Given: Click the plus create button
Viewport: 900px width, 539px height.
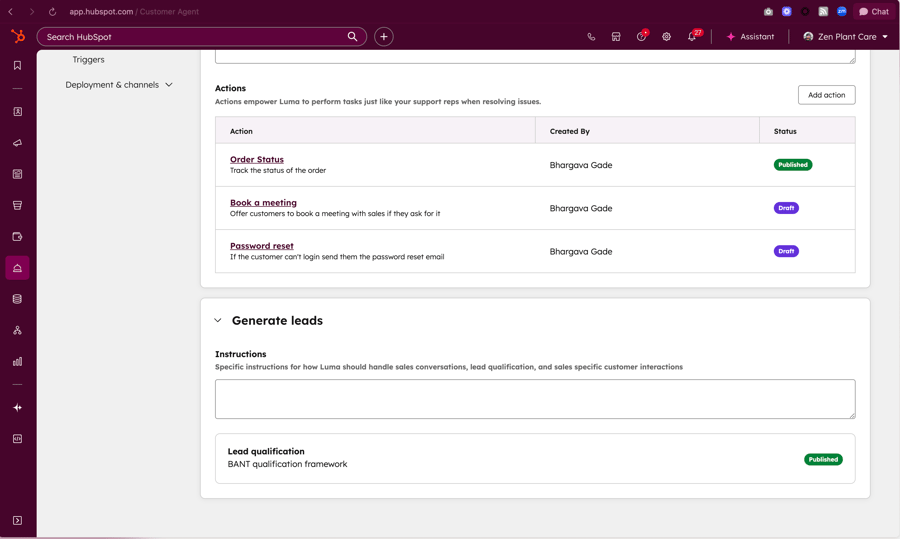Looking at the screenshot, I should [384, 37].
